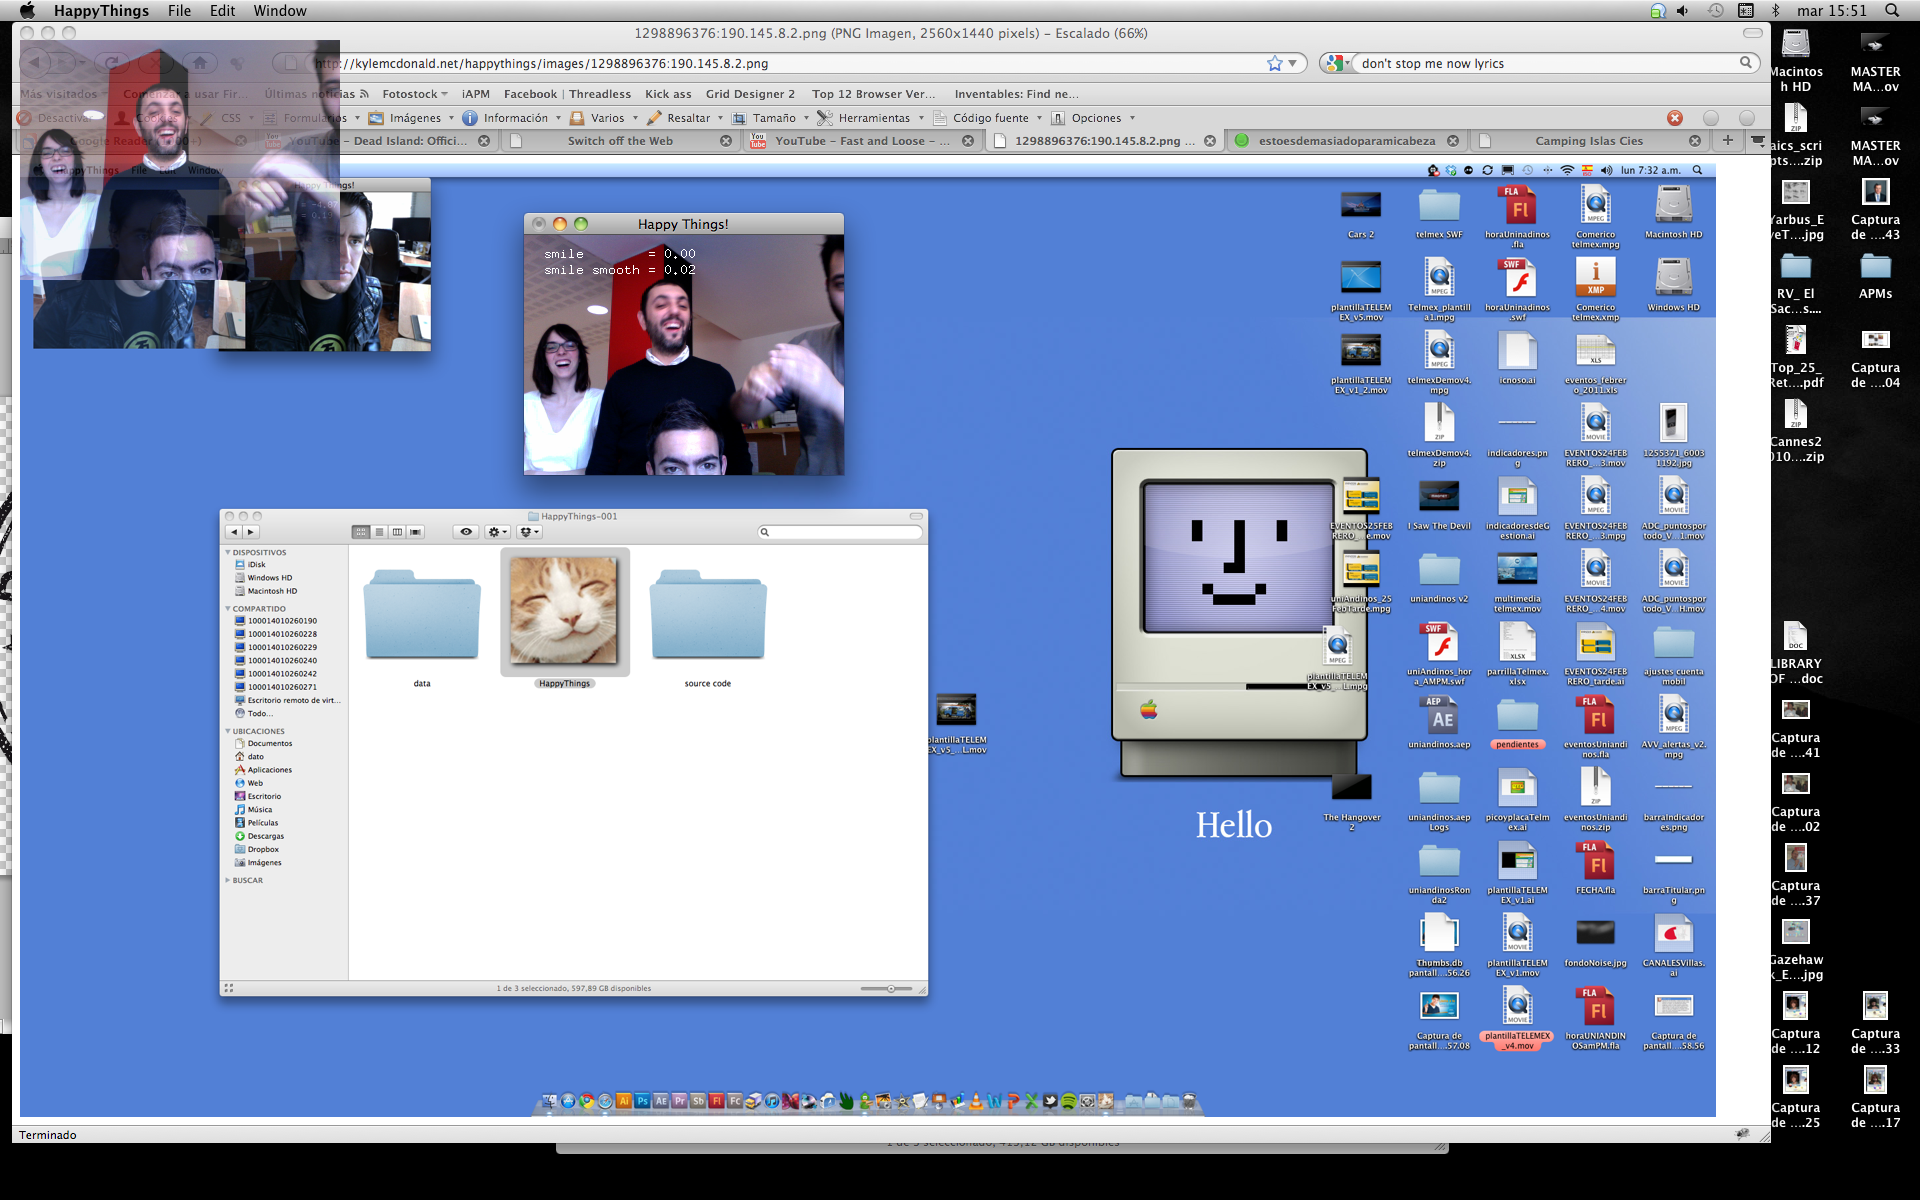The height and width of the screenshot is (1200, 1920).
Task: Open a new tab with plus button
Action: point(1727,141)
